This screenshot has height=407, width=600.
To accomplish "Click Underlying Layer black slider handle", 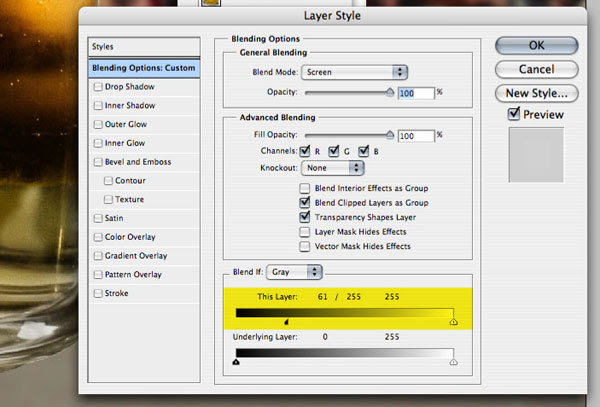I will point(236,362).
